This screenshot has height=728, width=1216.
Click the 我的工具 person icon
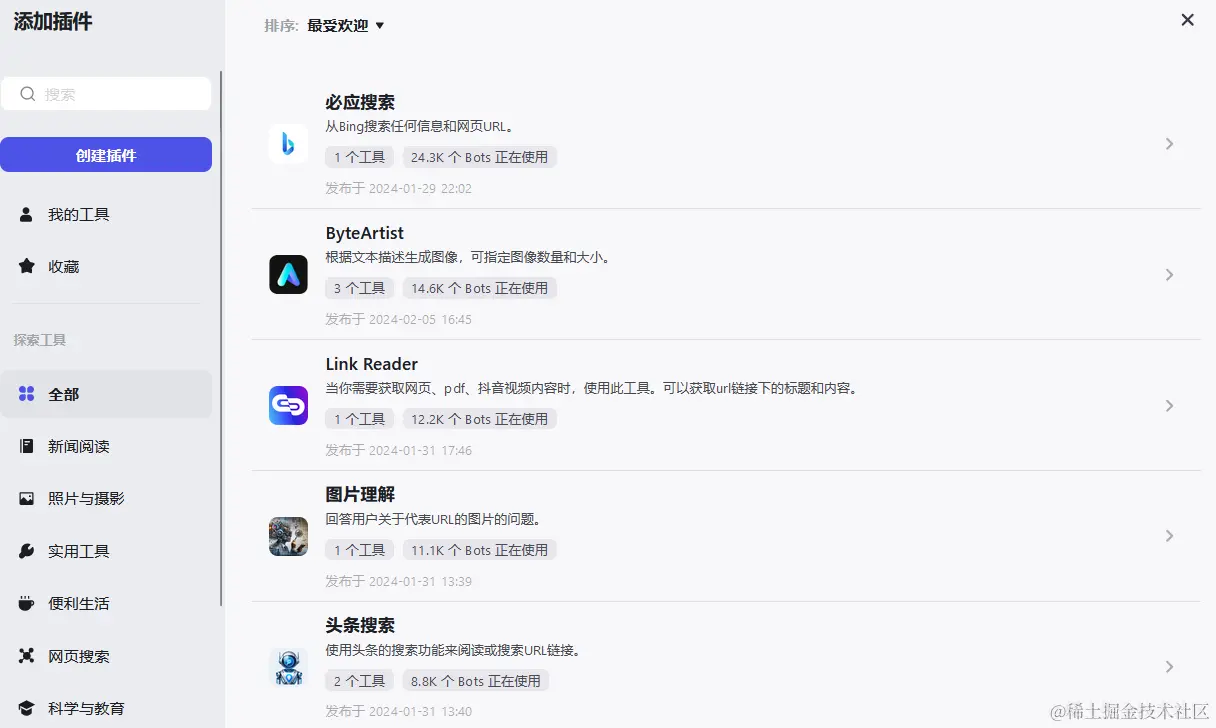click(x=27, y=214)
